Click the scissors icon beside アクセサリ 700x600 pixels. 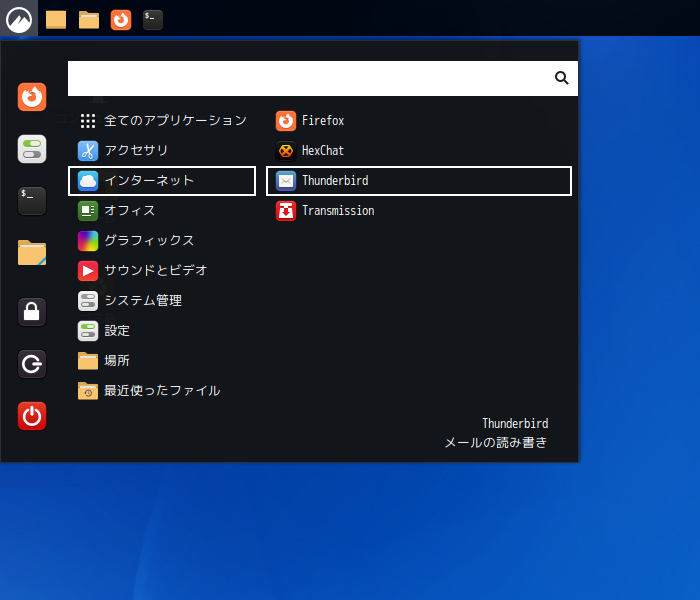88,150
